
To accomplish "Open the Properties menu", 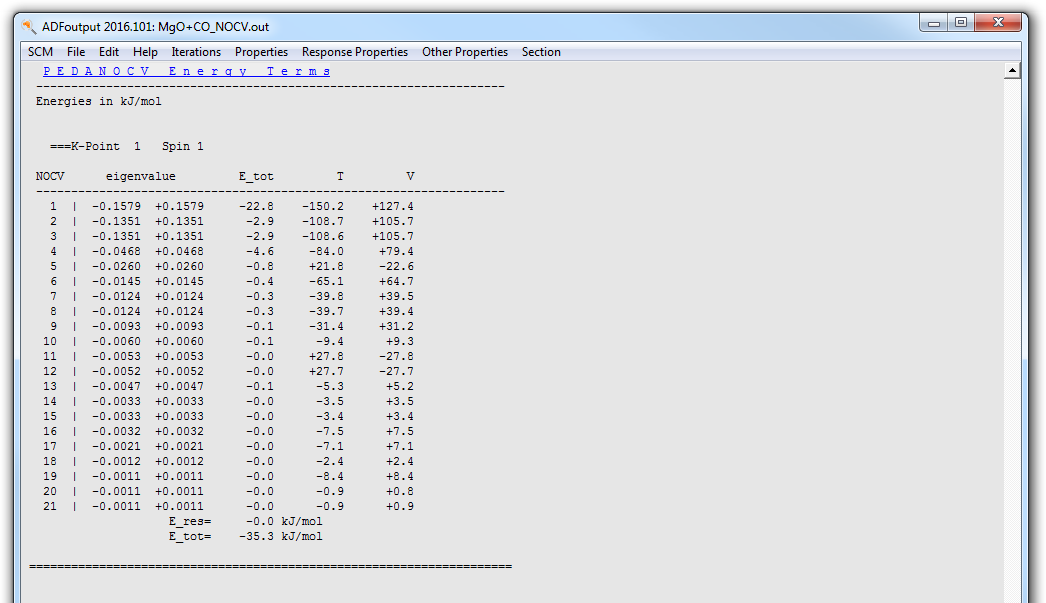I will point(261,52).
